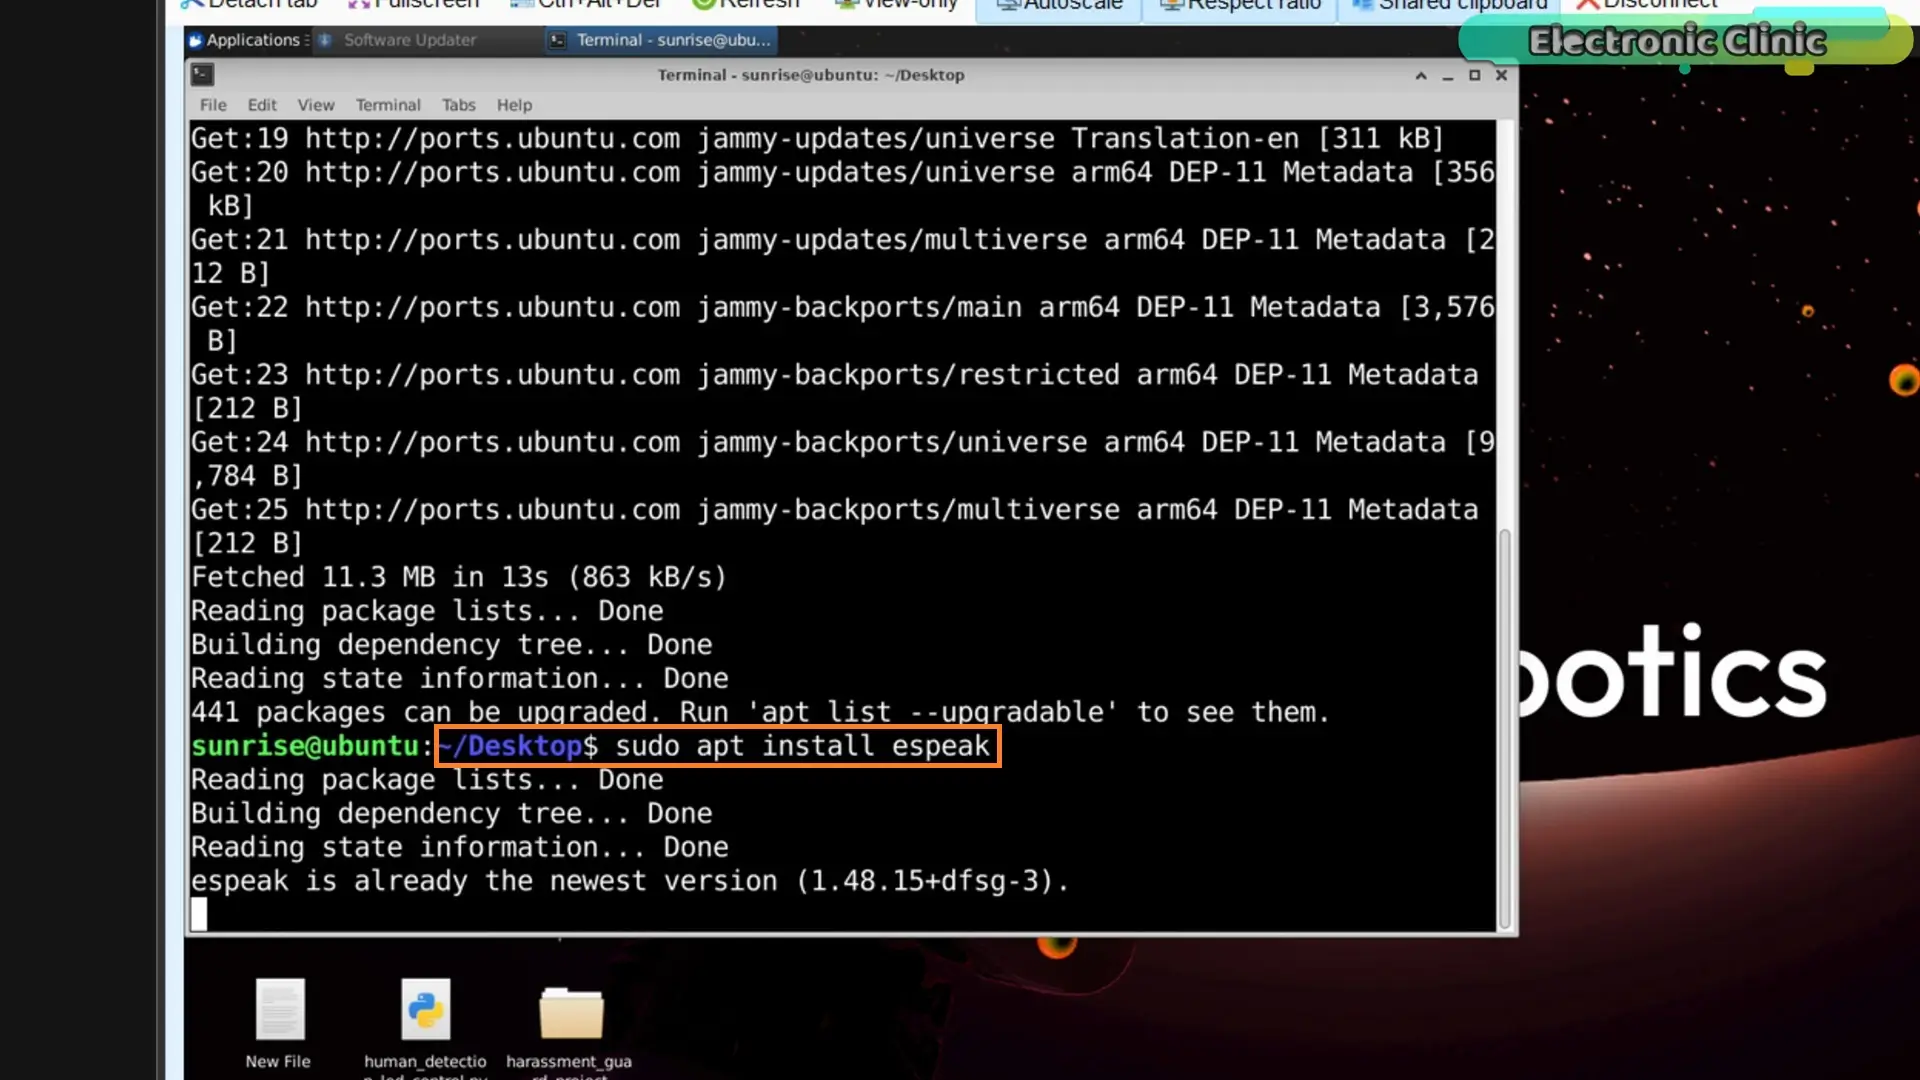Open the View menu in Terminal
The image size is (1920, 1080).
(316, 105)
